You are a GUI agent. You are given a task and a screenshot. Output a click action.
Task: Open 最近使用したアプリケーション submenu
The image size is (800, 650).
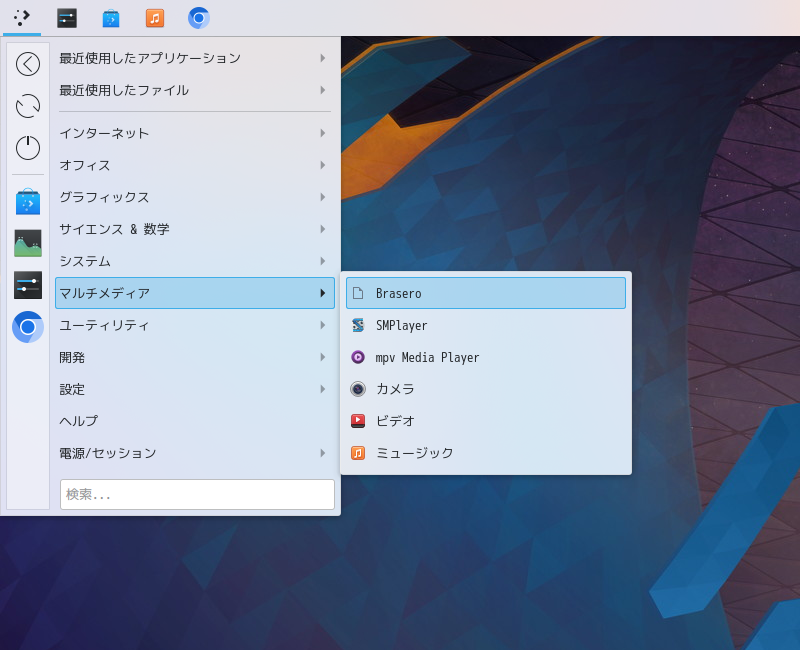(195, 58)
